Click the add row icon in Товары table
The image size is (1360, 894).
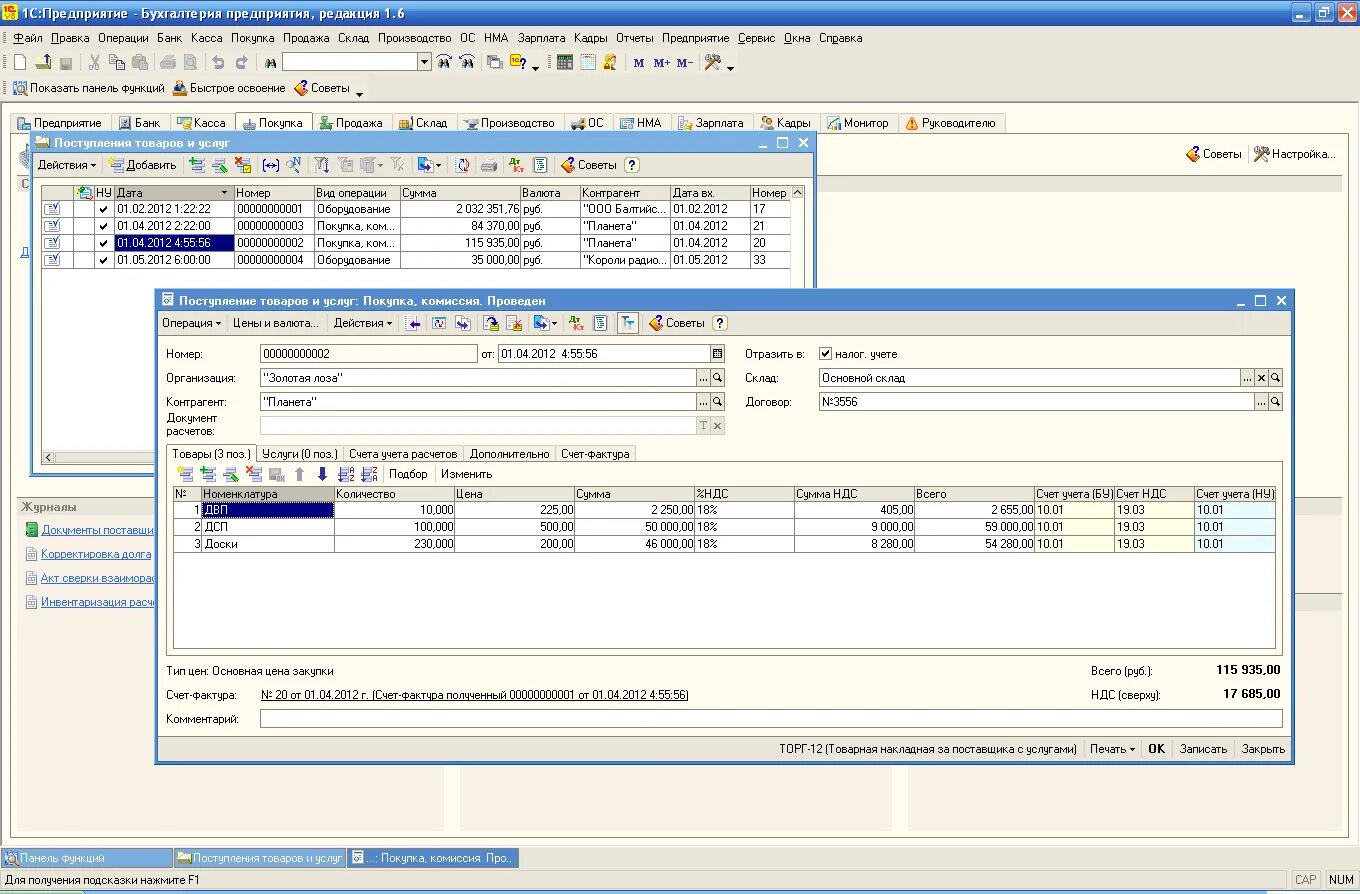pos(186,474)
